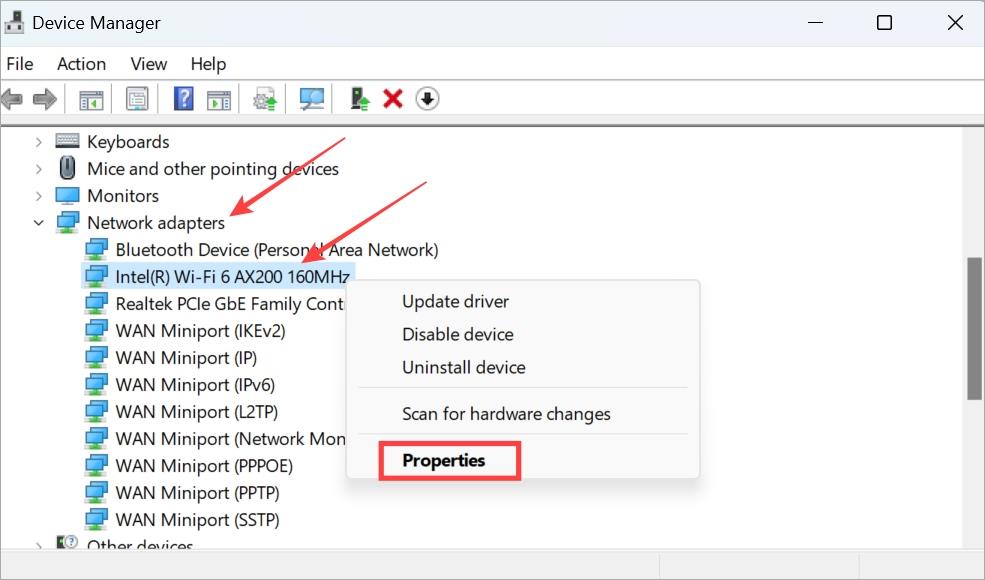Expand Mice and other pointing devices chevron

tap(38, 169)
